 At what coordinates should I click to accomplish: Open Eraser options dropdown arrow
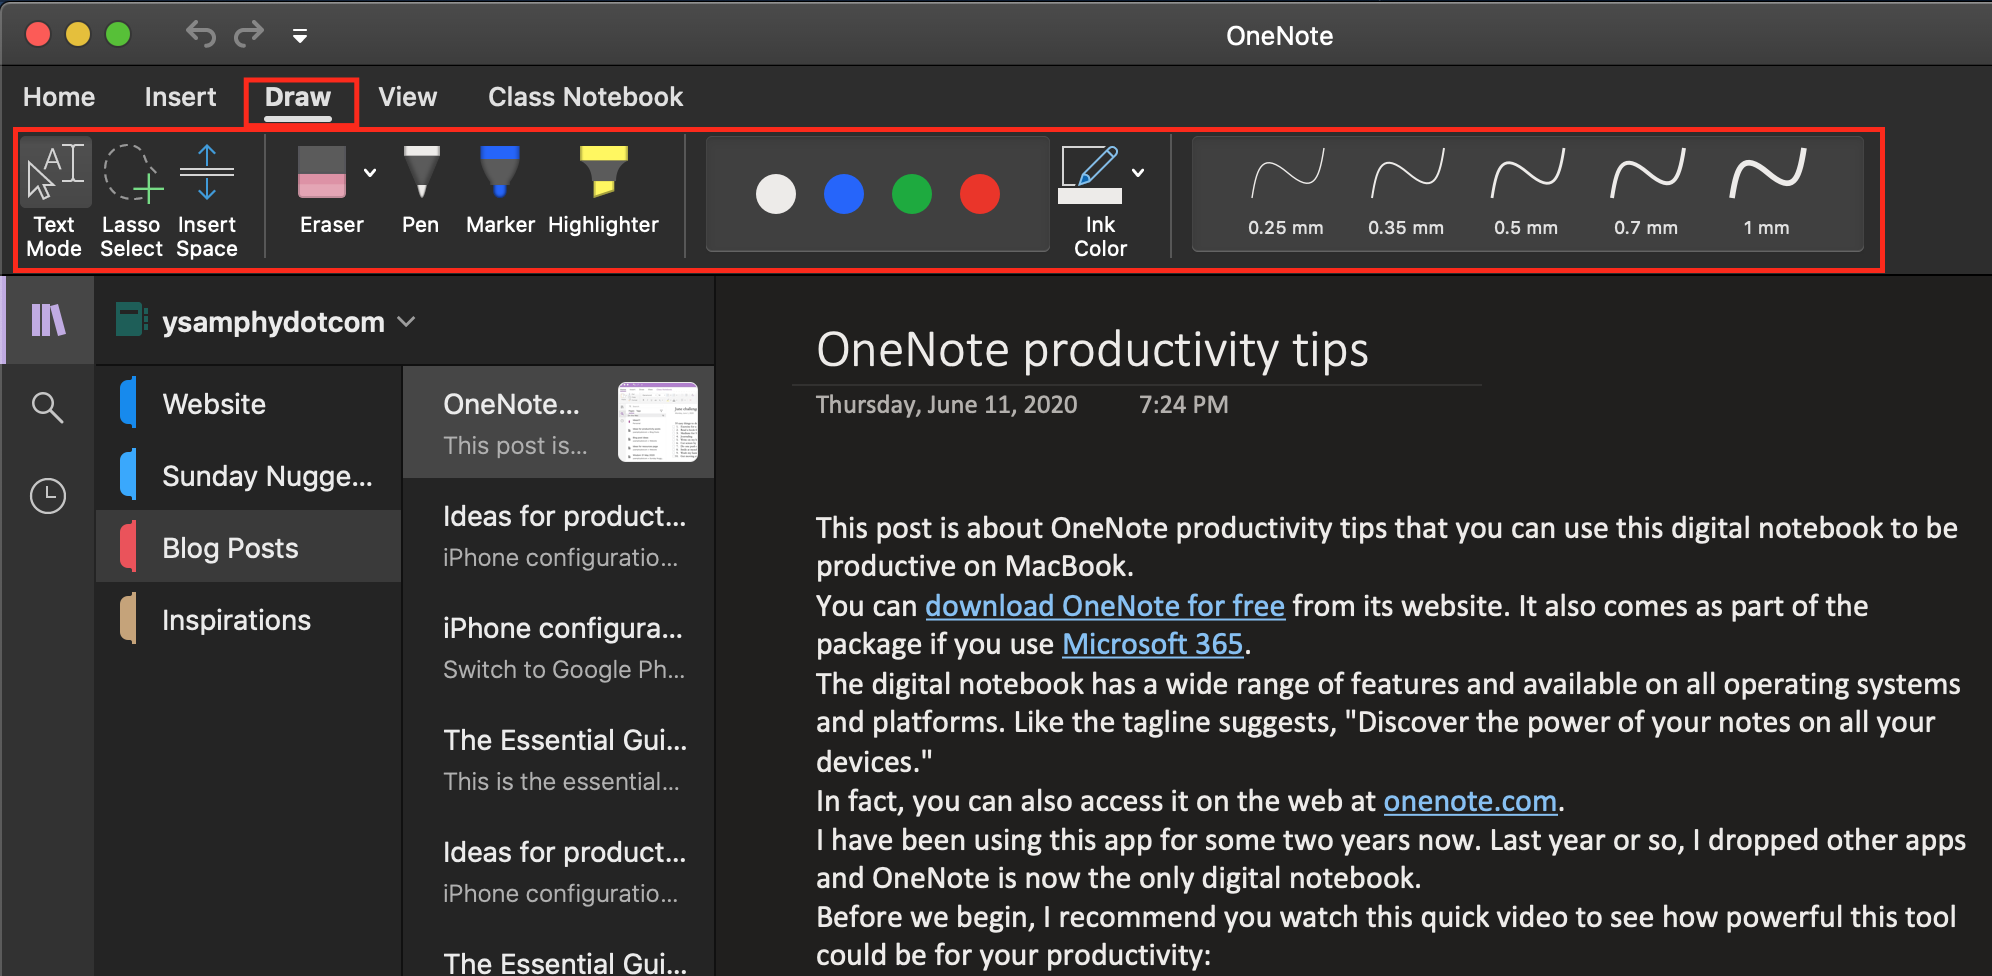point(370,173)
